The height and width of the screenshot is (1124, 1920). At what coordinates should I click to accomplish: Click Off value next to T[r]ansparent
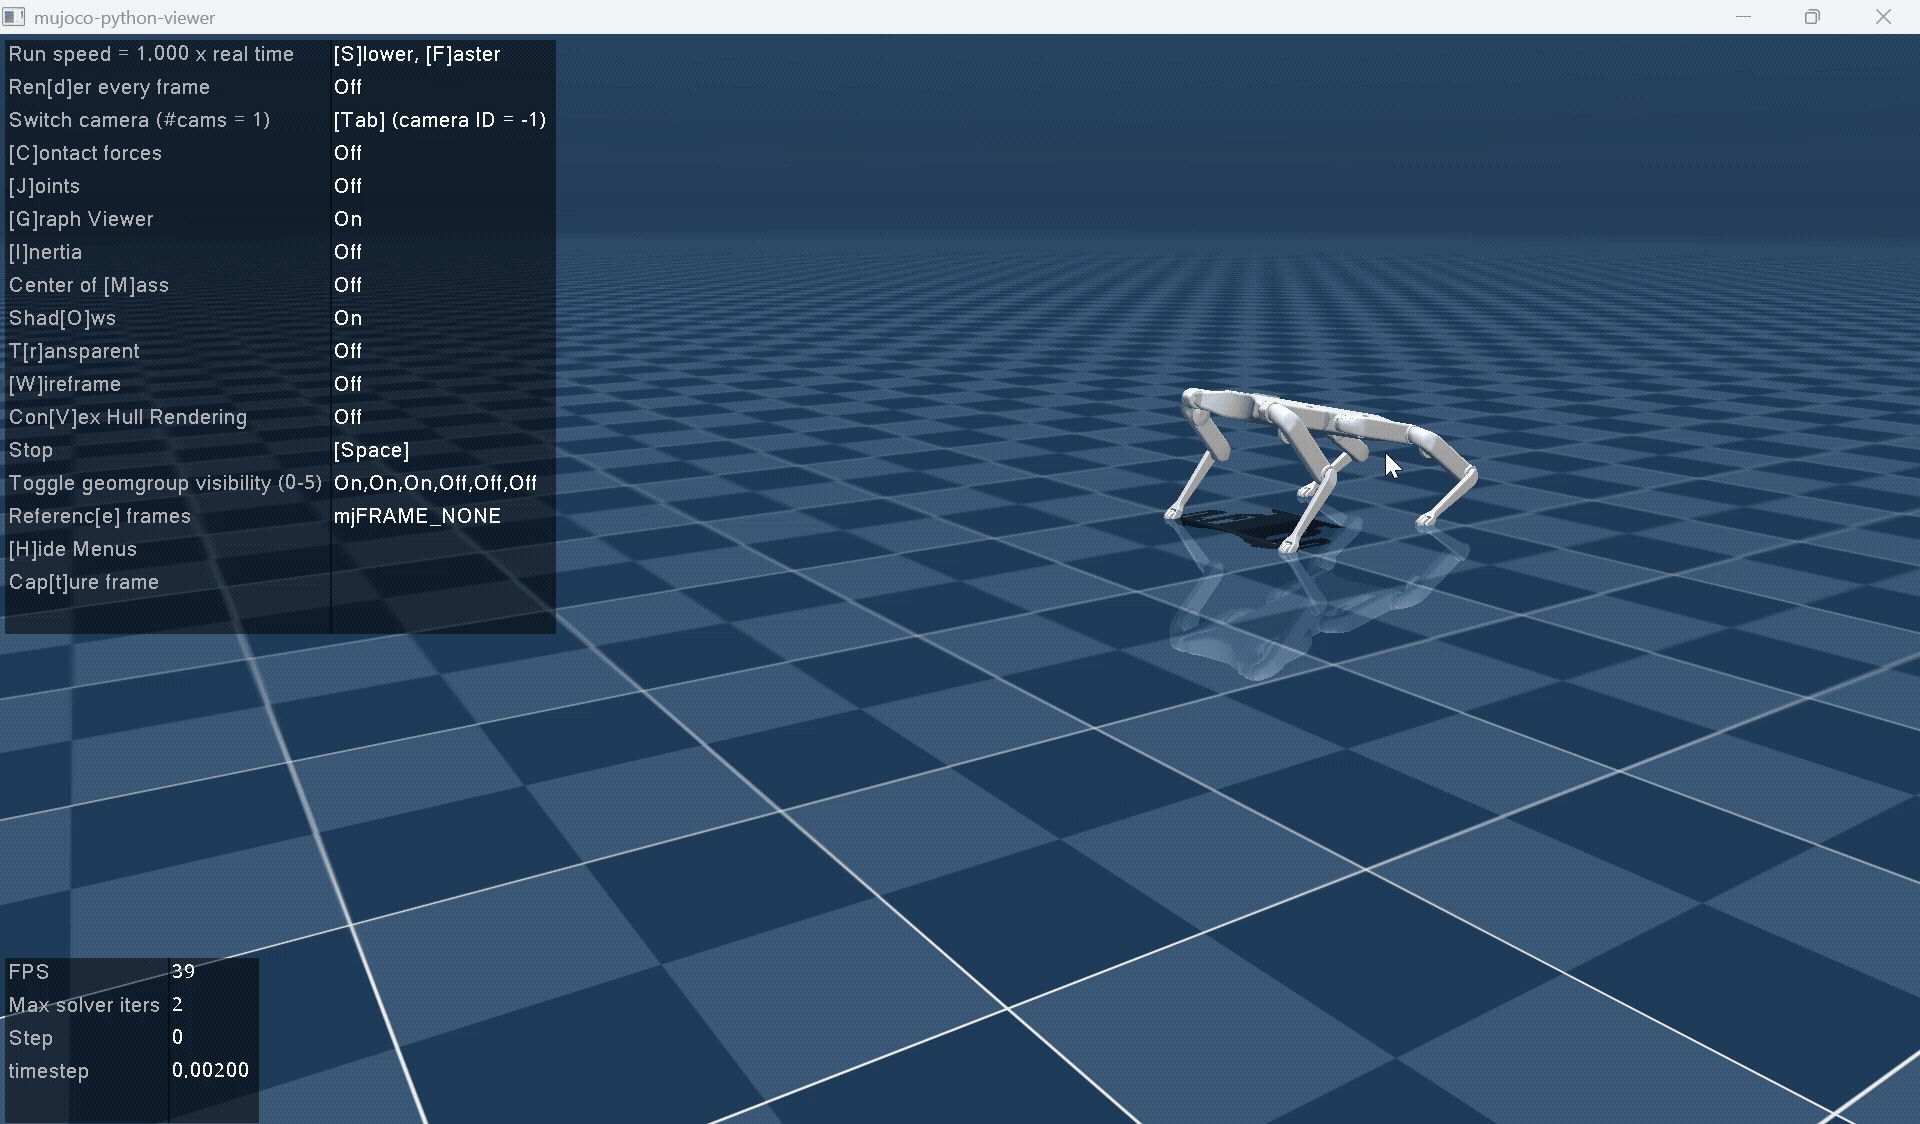348,351
